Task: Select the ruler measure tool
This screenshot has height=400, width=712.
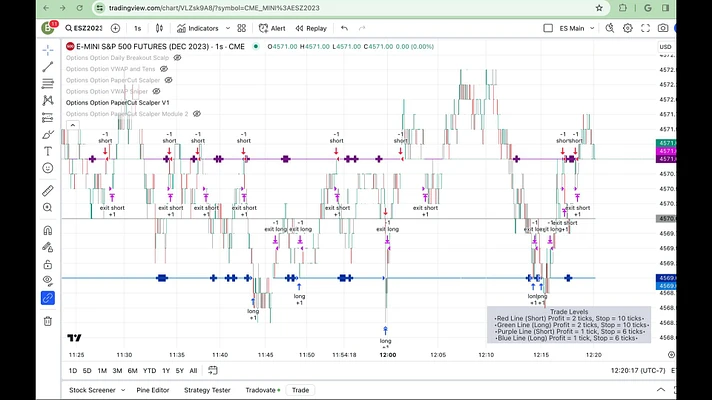Action: coord(48,191)
